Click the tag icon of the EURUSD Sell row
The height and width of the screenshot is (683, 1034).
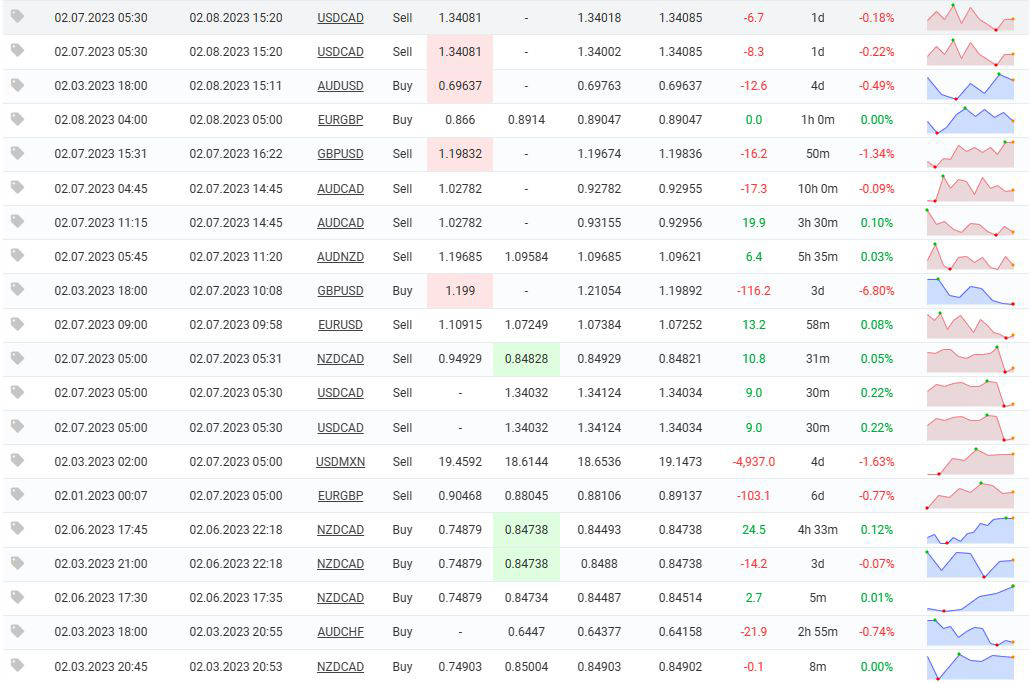coord(18,324)
